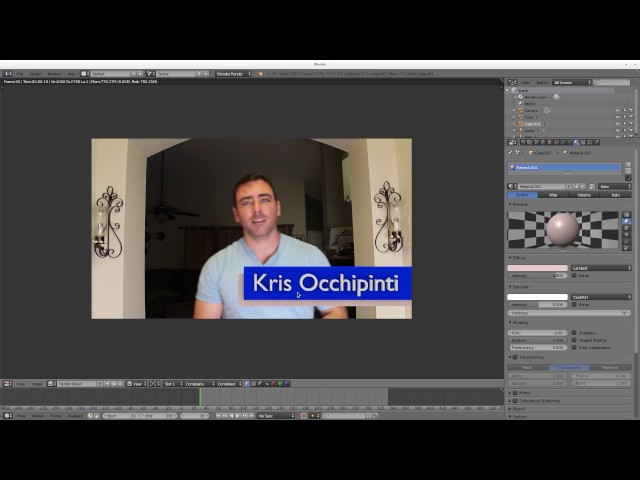The height and width of the screenshot is (480, 640).
Task: Show the green channel in image editor
Action: tap(280, 384)
